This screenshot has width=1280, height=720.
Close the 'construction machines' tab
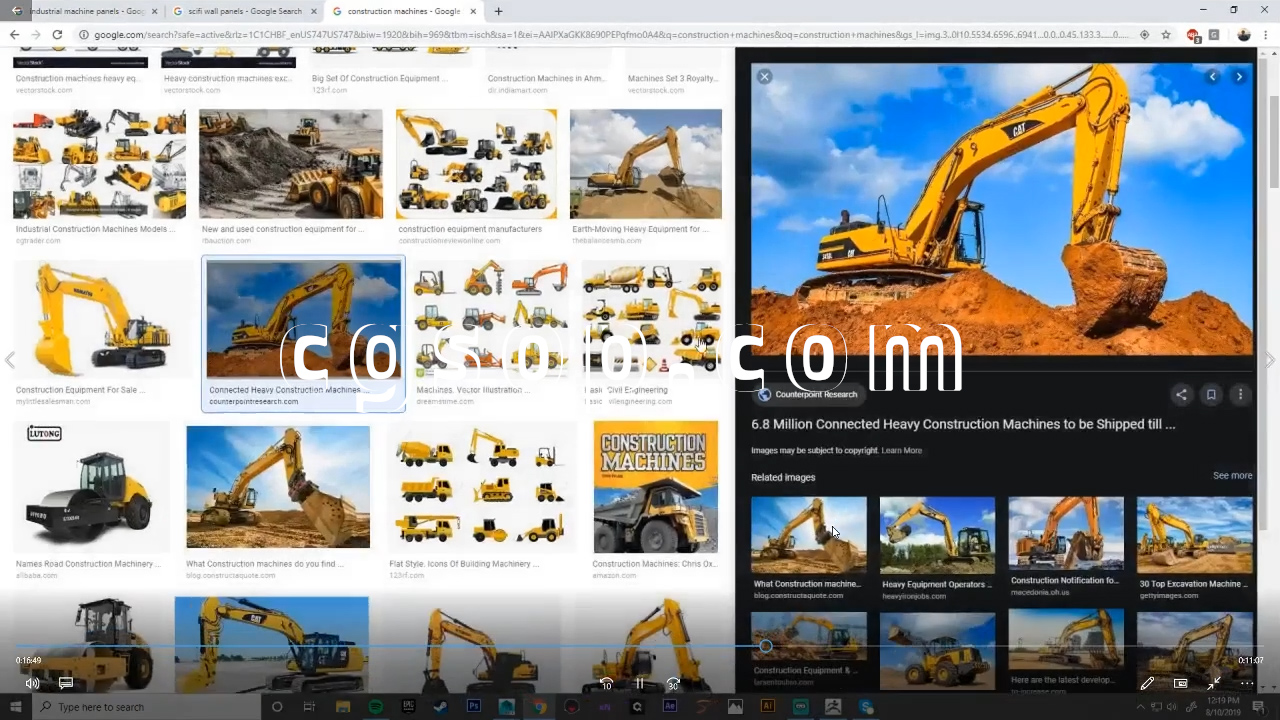pyautogui.click(x=471, y=11)
